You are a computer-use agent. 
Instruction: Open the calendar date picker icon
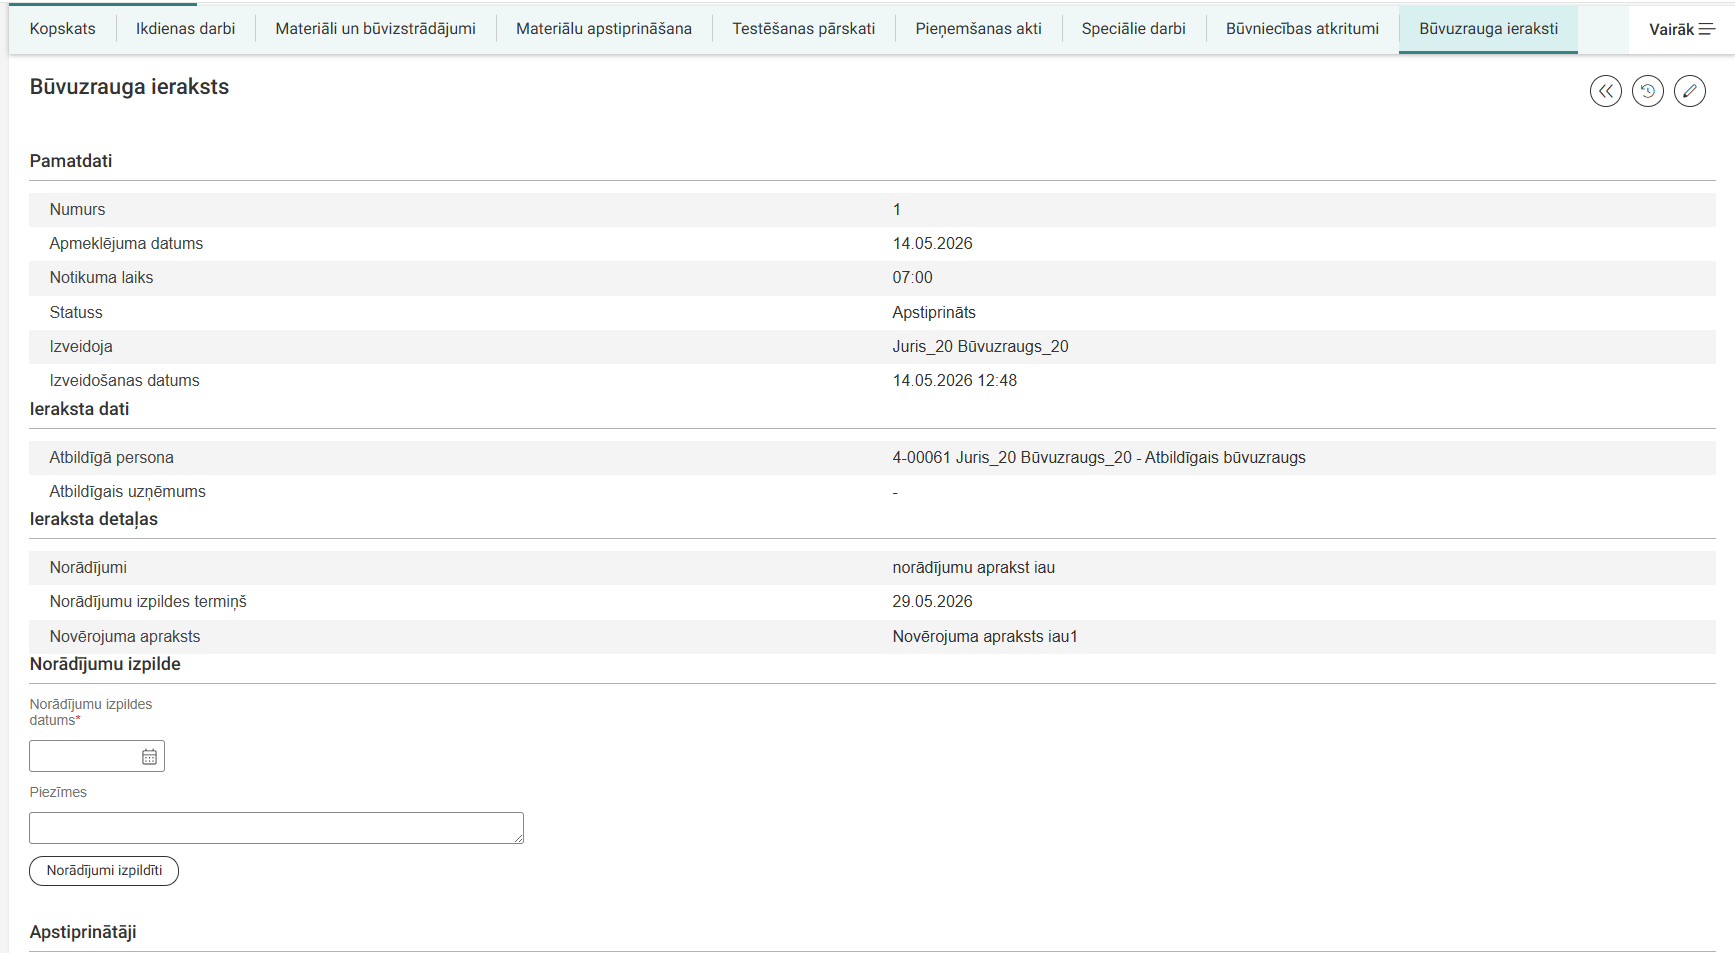149,757
